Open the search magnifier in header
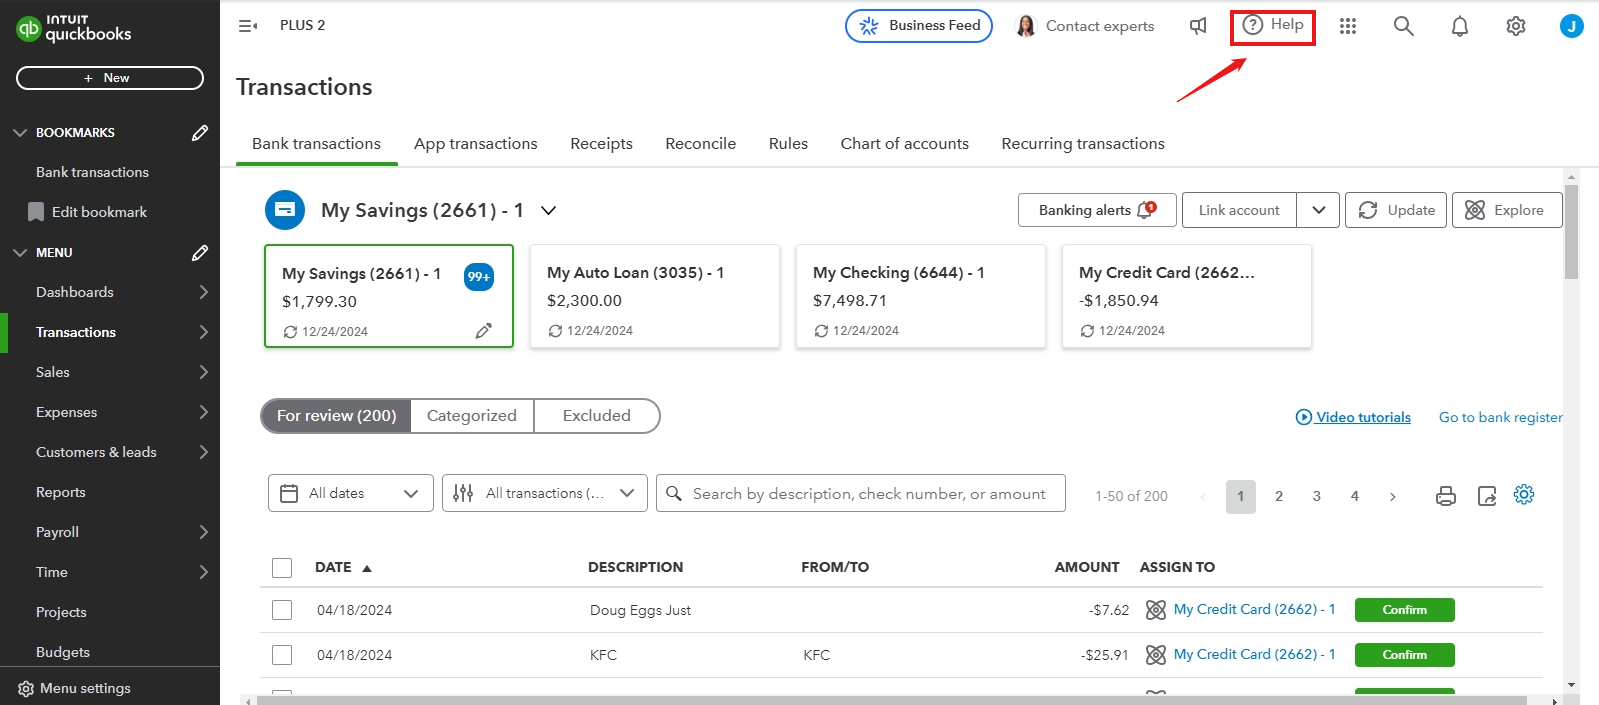1599x705 pixels. pos(1404,26)
